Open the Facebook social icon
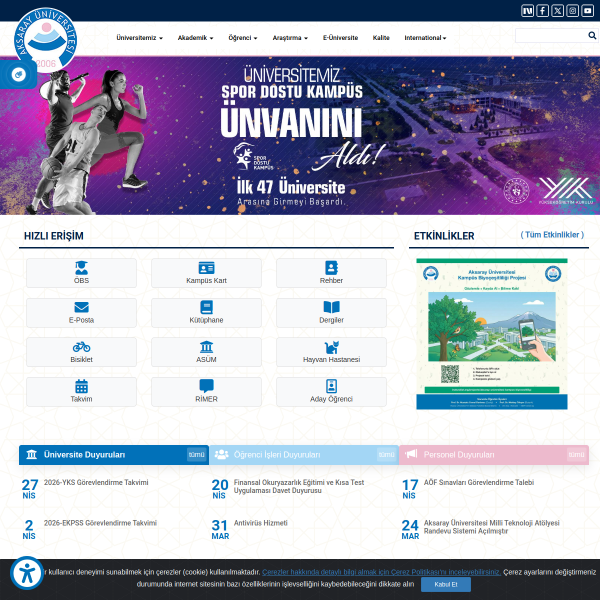The width and height of the screenshot is (600, 600). pyautogui.click(x=543, y=11)
